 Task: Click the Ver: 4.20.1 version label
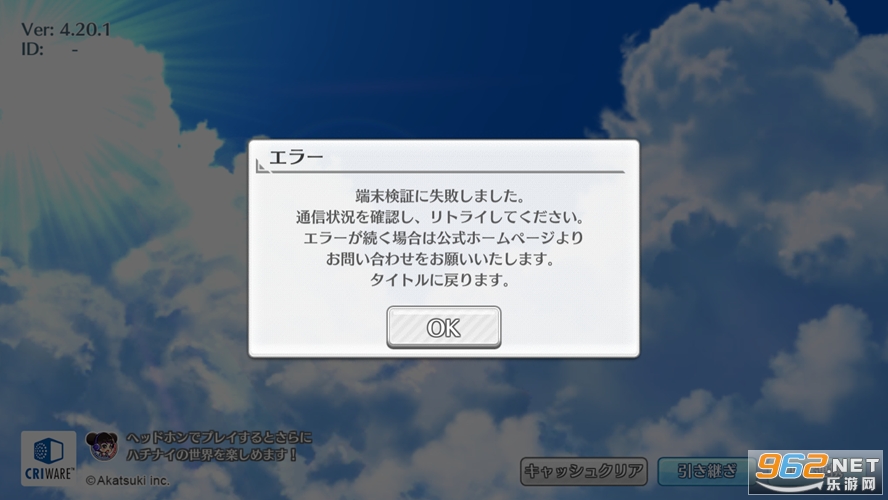66,29
